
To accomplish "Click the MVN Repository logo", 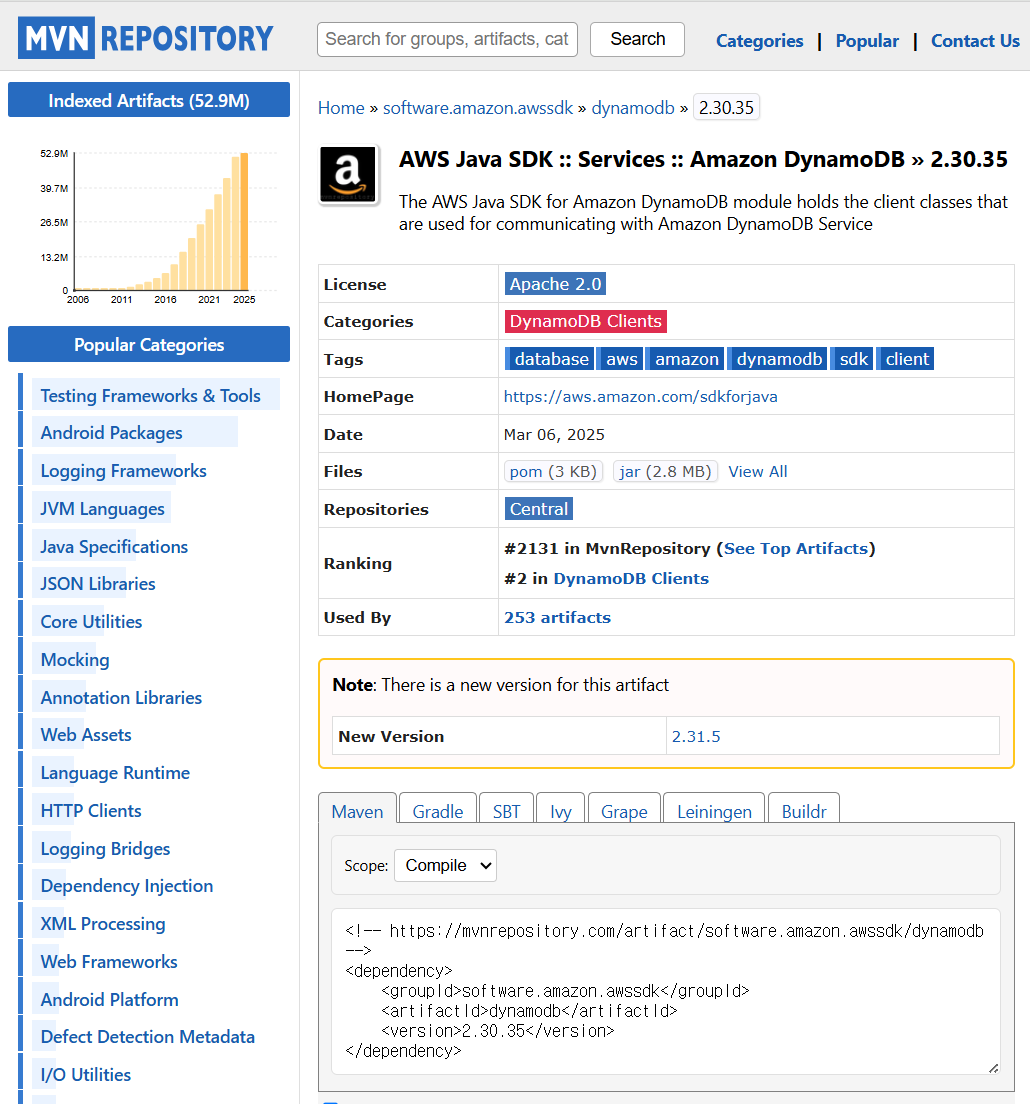I will click(x=146, y=38).
